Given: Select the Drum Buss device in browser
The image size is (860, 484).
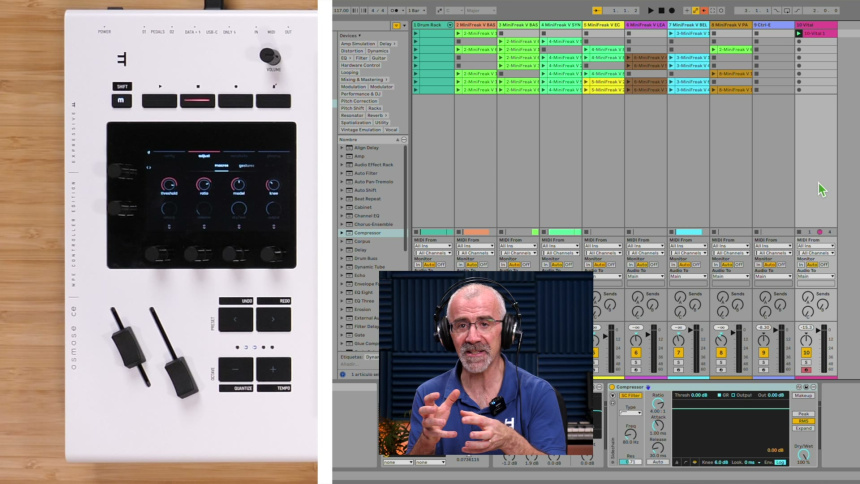Looking at the screenshot, I should (366, 258).
